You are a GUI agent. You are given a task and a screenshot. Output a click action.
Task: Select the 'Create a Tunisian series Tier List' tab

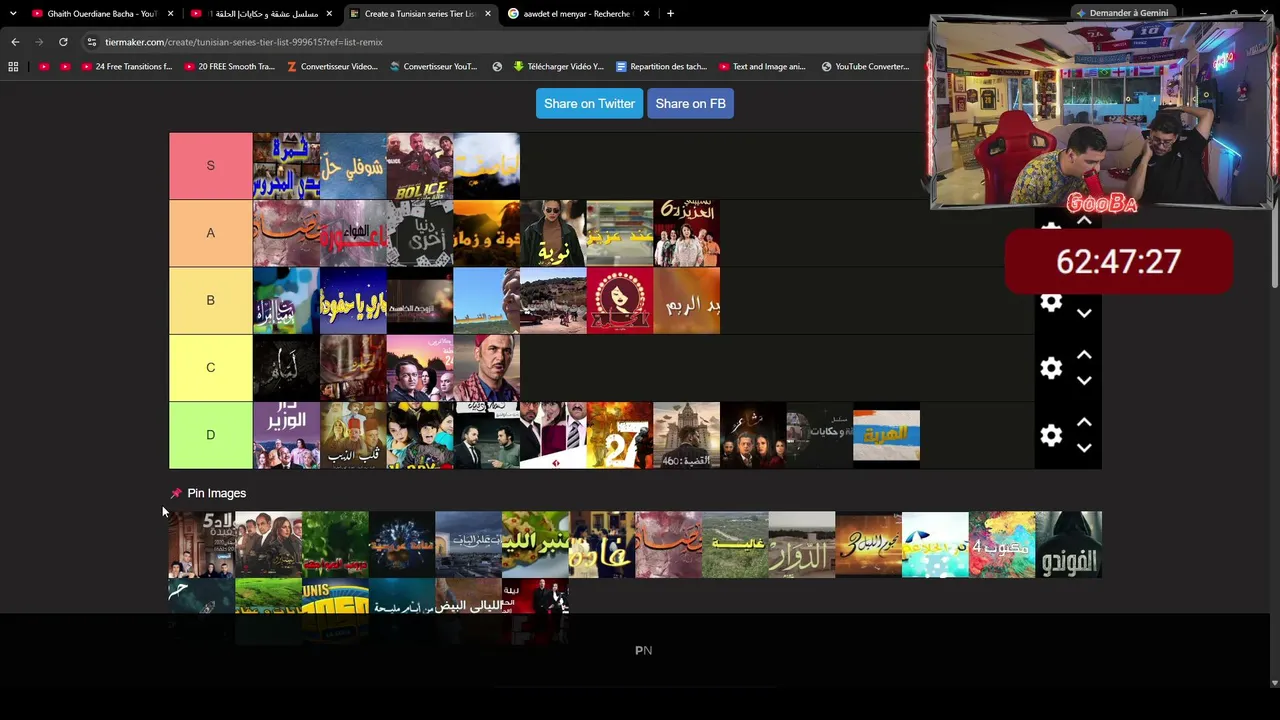(420, 14)
